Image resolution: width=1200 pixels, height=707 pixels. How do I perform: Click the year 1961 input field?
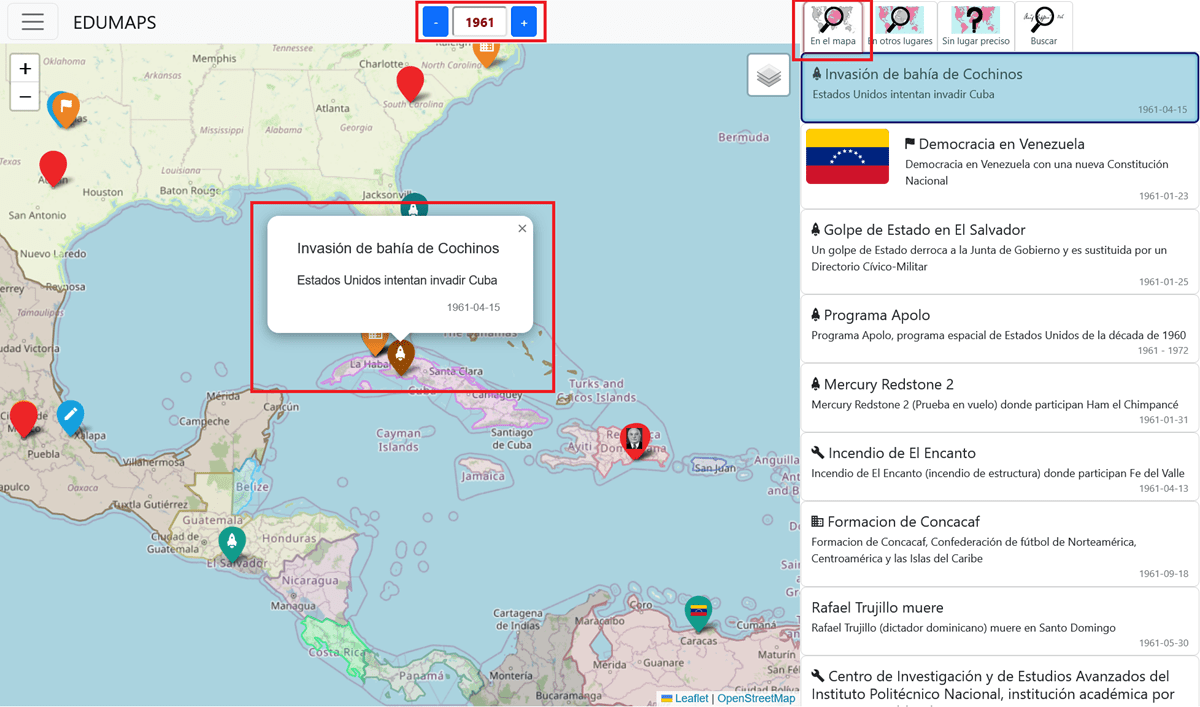[480, 22]
